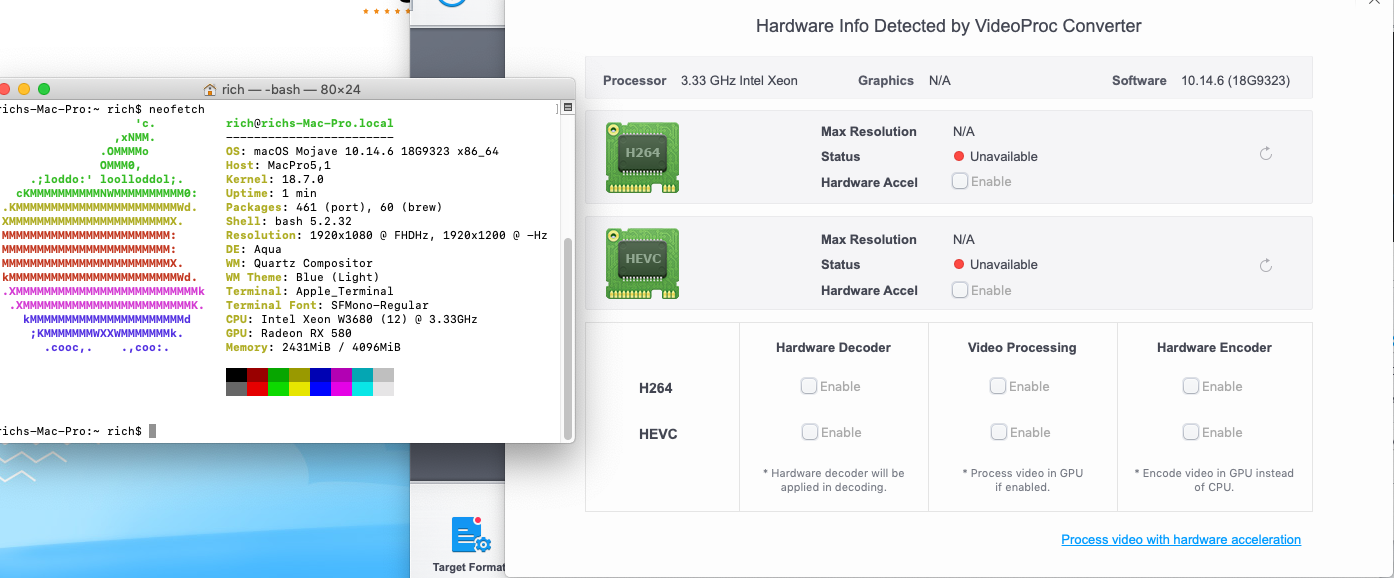Click the Terminal title 'rich — -bash — 80×24'

point(290,89)
